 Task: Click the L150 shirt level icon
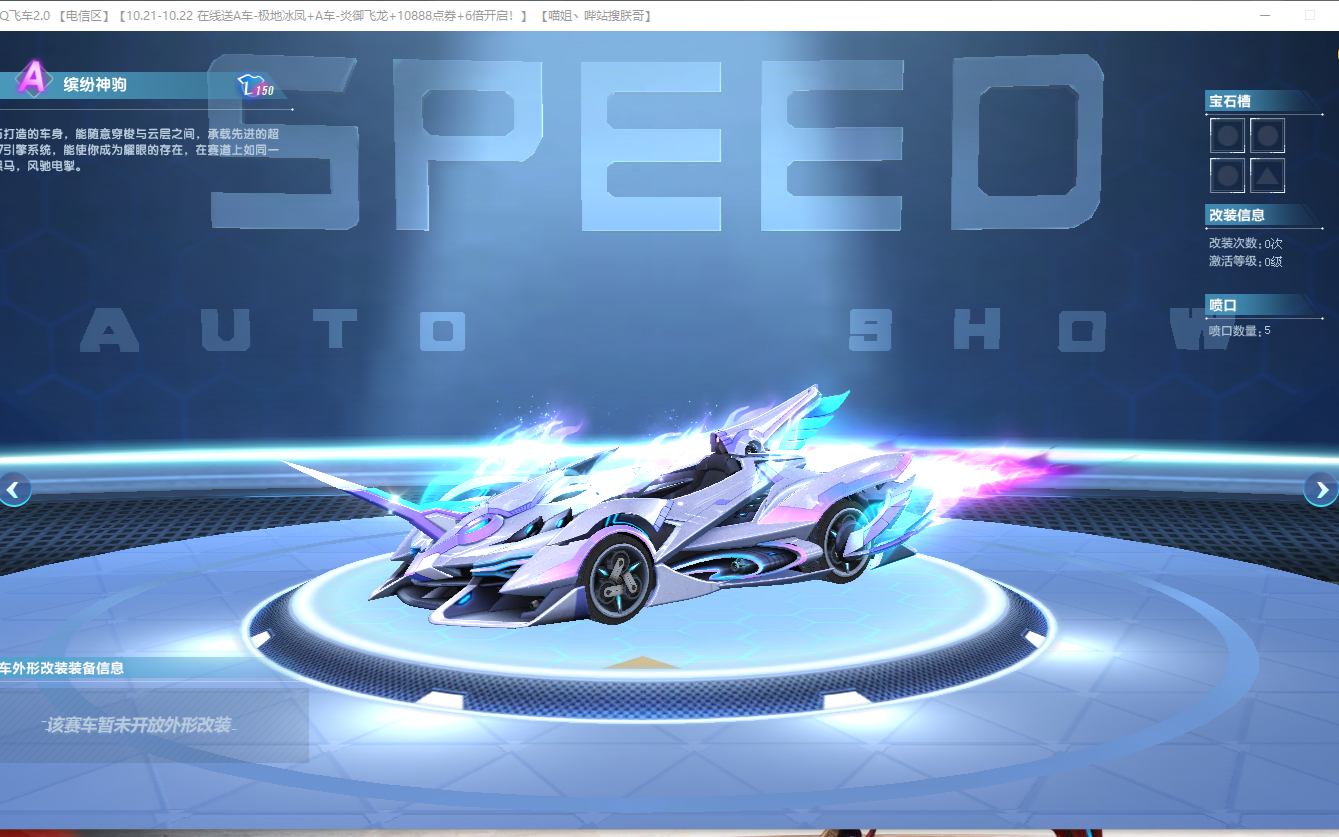coord(256,88)
